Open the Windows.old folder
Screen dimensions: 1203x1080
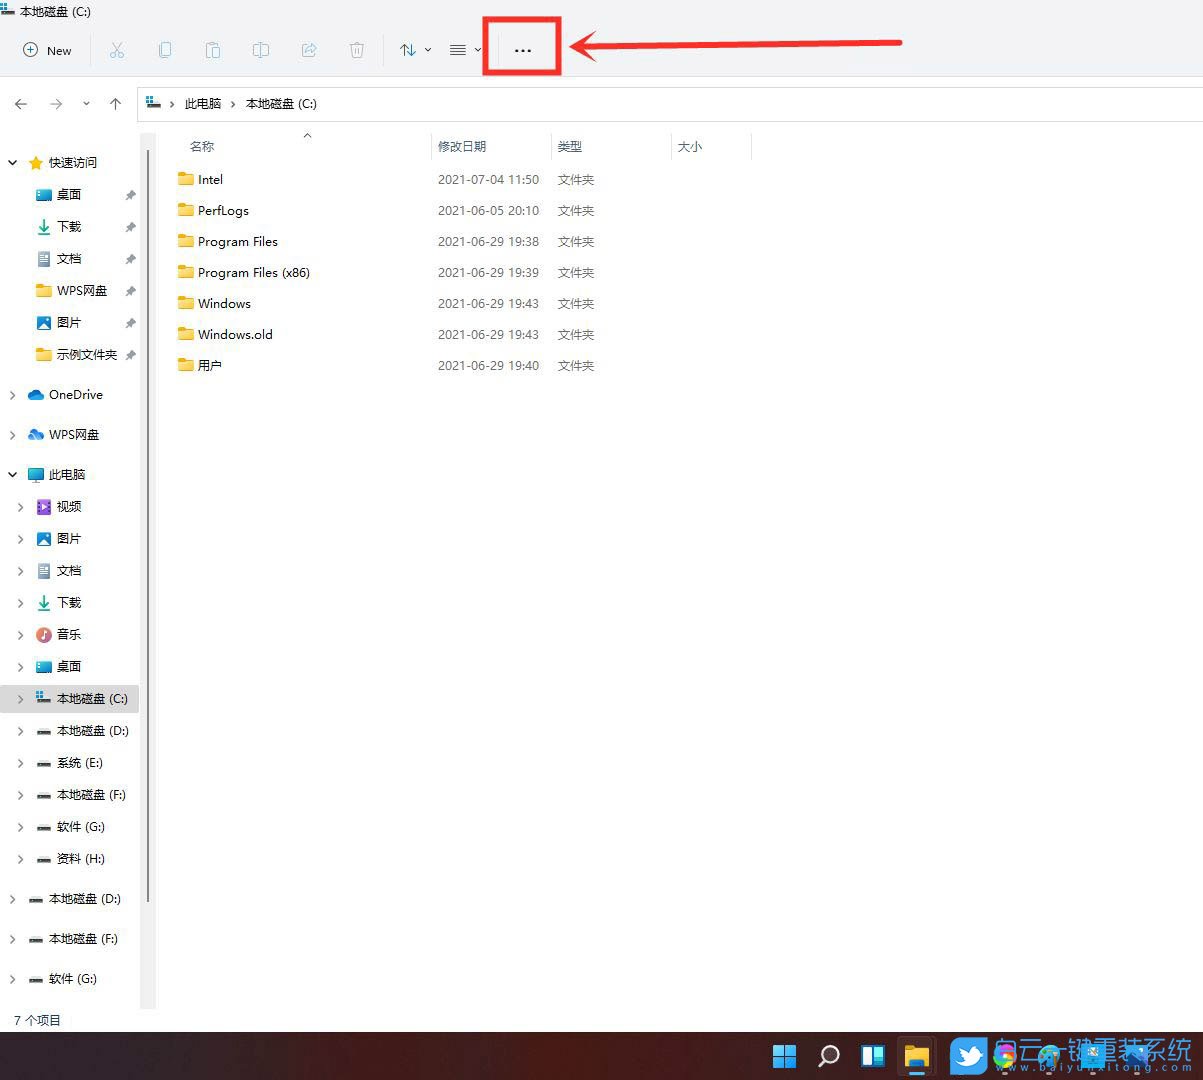click(235, 334)
